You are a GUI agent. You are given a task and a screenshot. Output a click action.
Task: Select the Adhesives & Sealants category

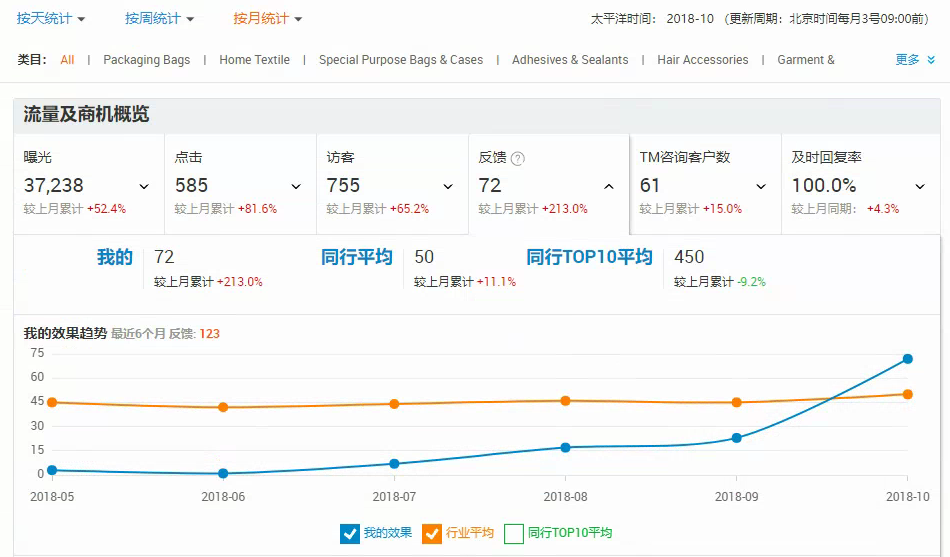point(570,60)
